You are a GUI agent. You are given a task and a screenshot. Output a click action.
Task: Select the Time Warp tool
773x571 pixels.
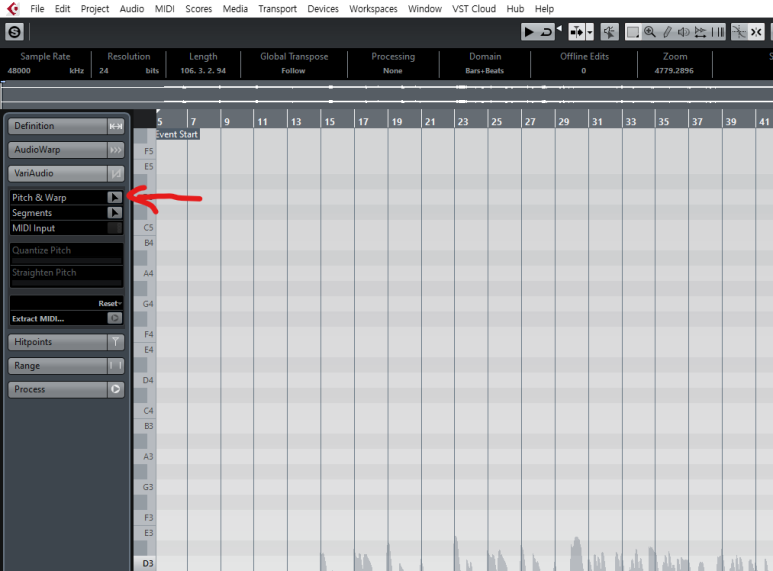point(718,32)
